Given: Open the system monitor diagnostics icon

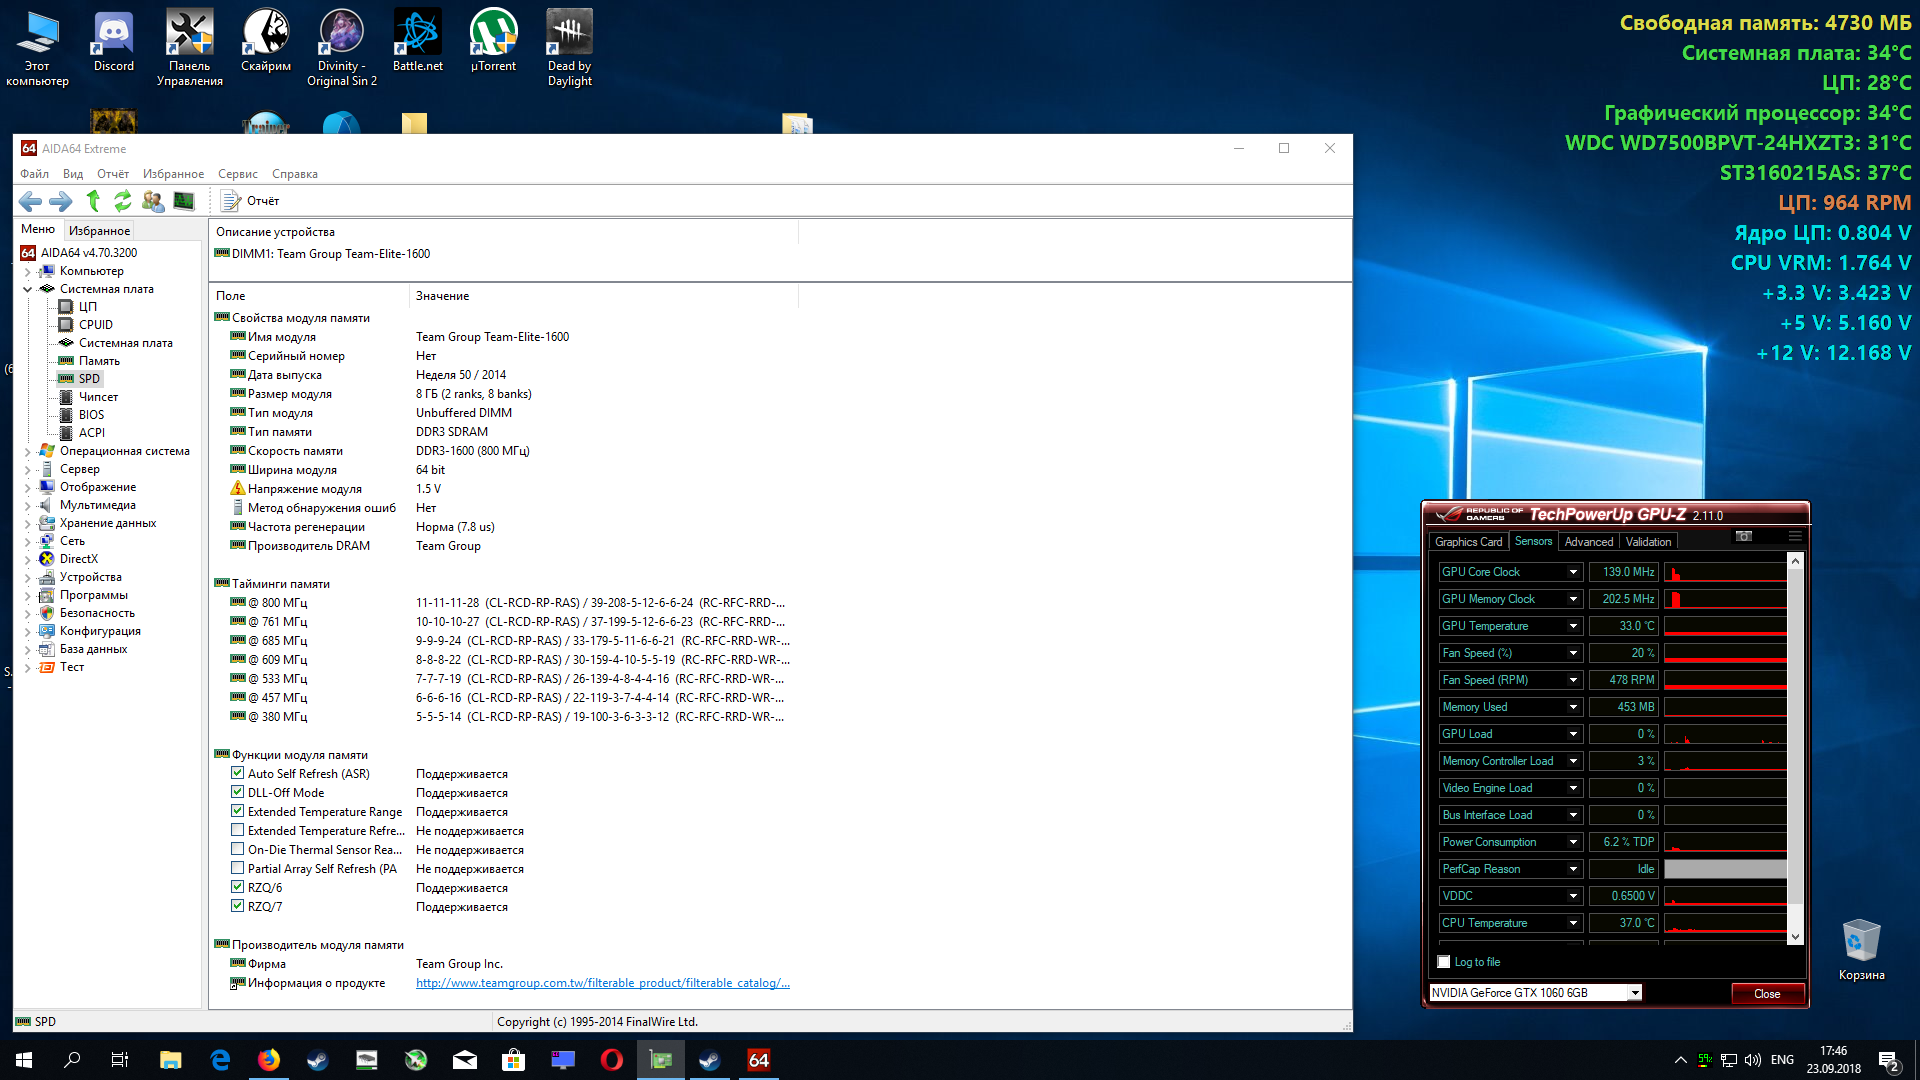Looking at the screenshot, I should (x=184, y=201).
